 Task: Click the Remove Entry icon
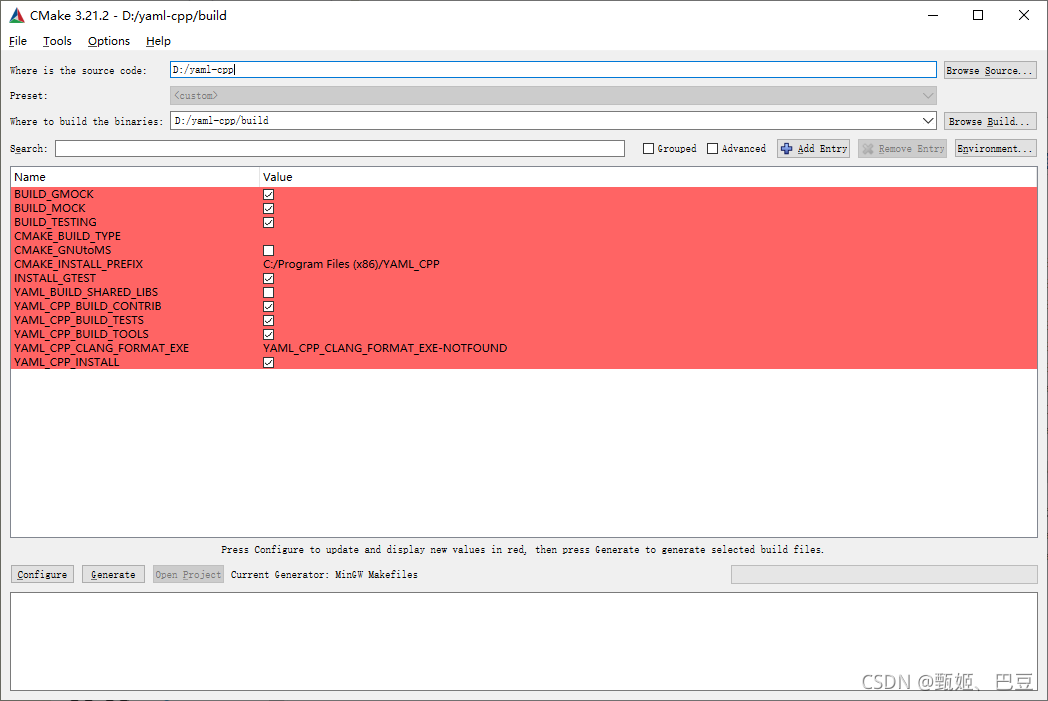coord(866,148)
